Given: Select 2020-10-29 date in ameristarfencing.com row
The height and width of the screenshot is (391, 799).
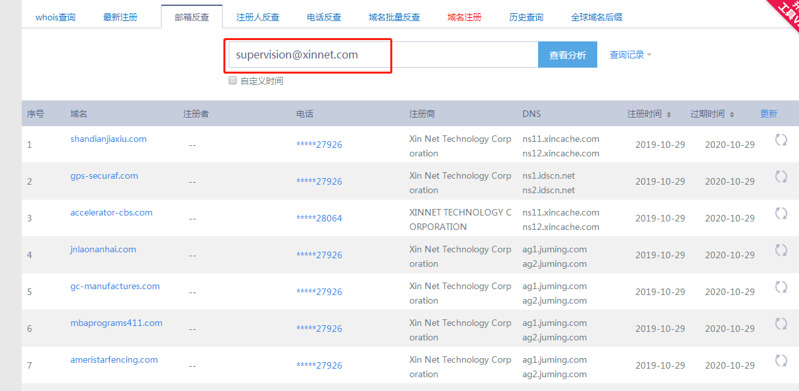Looking at the screenshot, I should point(730,366).
